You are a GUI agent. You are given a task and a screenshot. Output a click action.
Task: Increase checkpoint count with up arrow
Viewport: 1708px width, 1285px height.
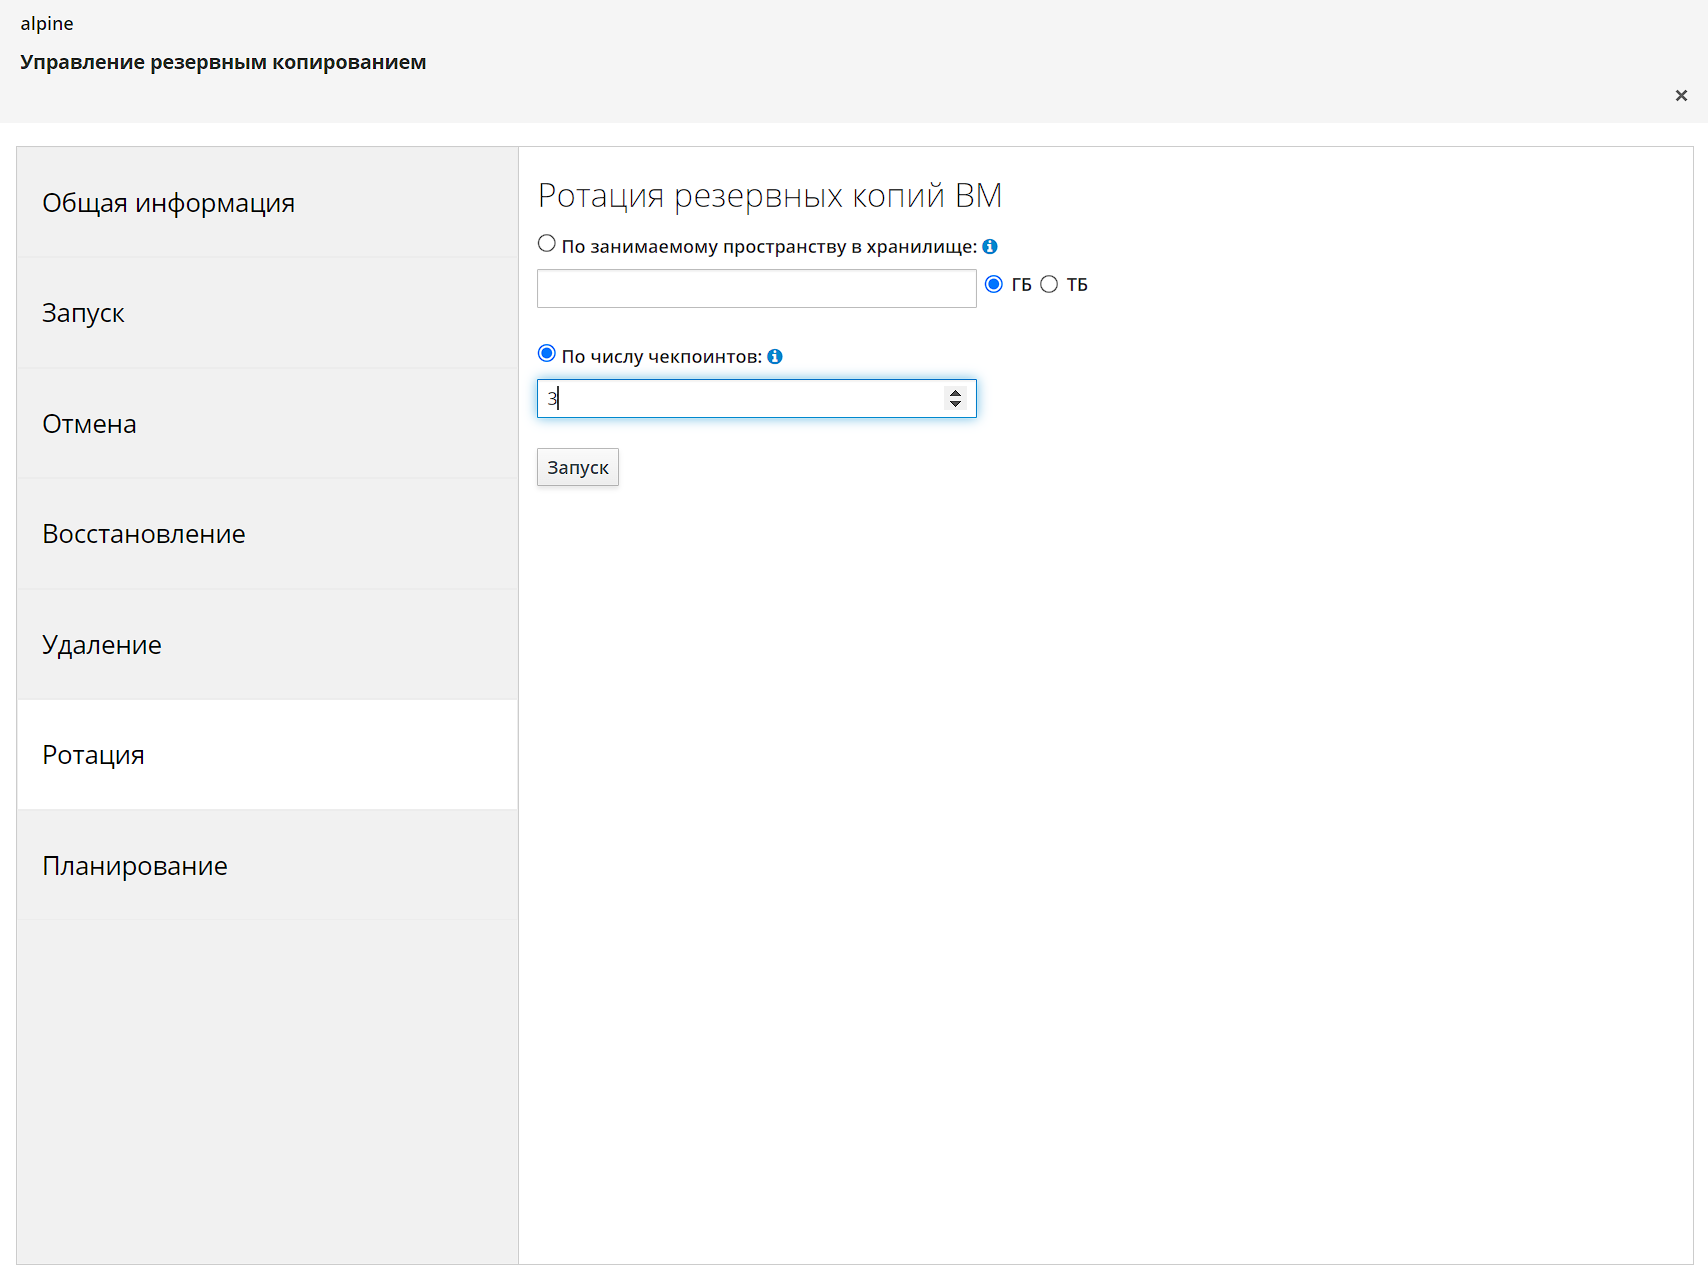point(955,393)
